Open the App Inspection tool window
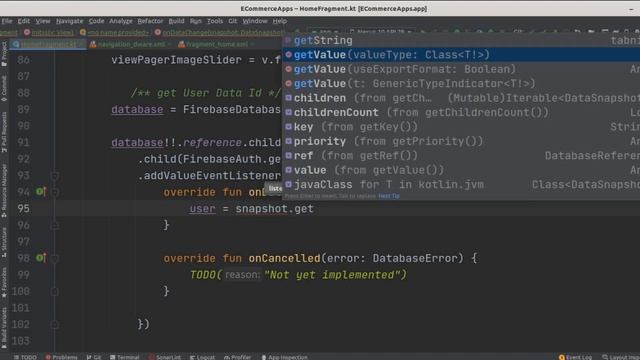Image resolution: width=640 pixels, height=360 pixels. [x=284, y=357]
